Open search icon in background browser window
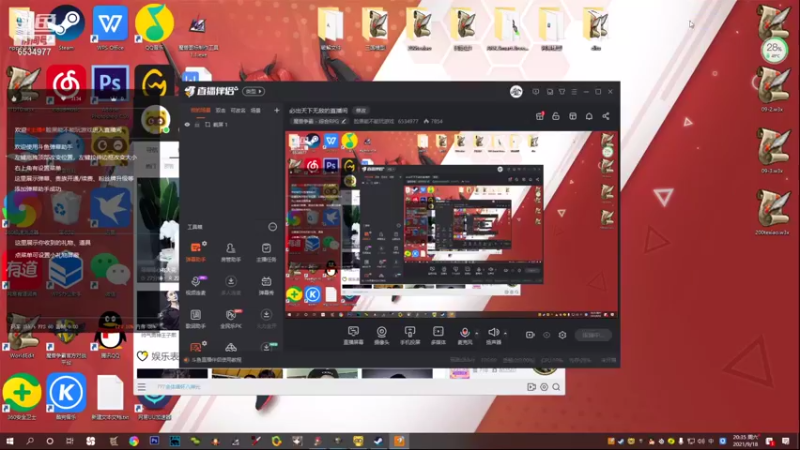 pos(556,387)
